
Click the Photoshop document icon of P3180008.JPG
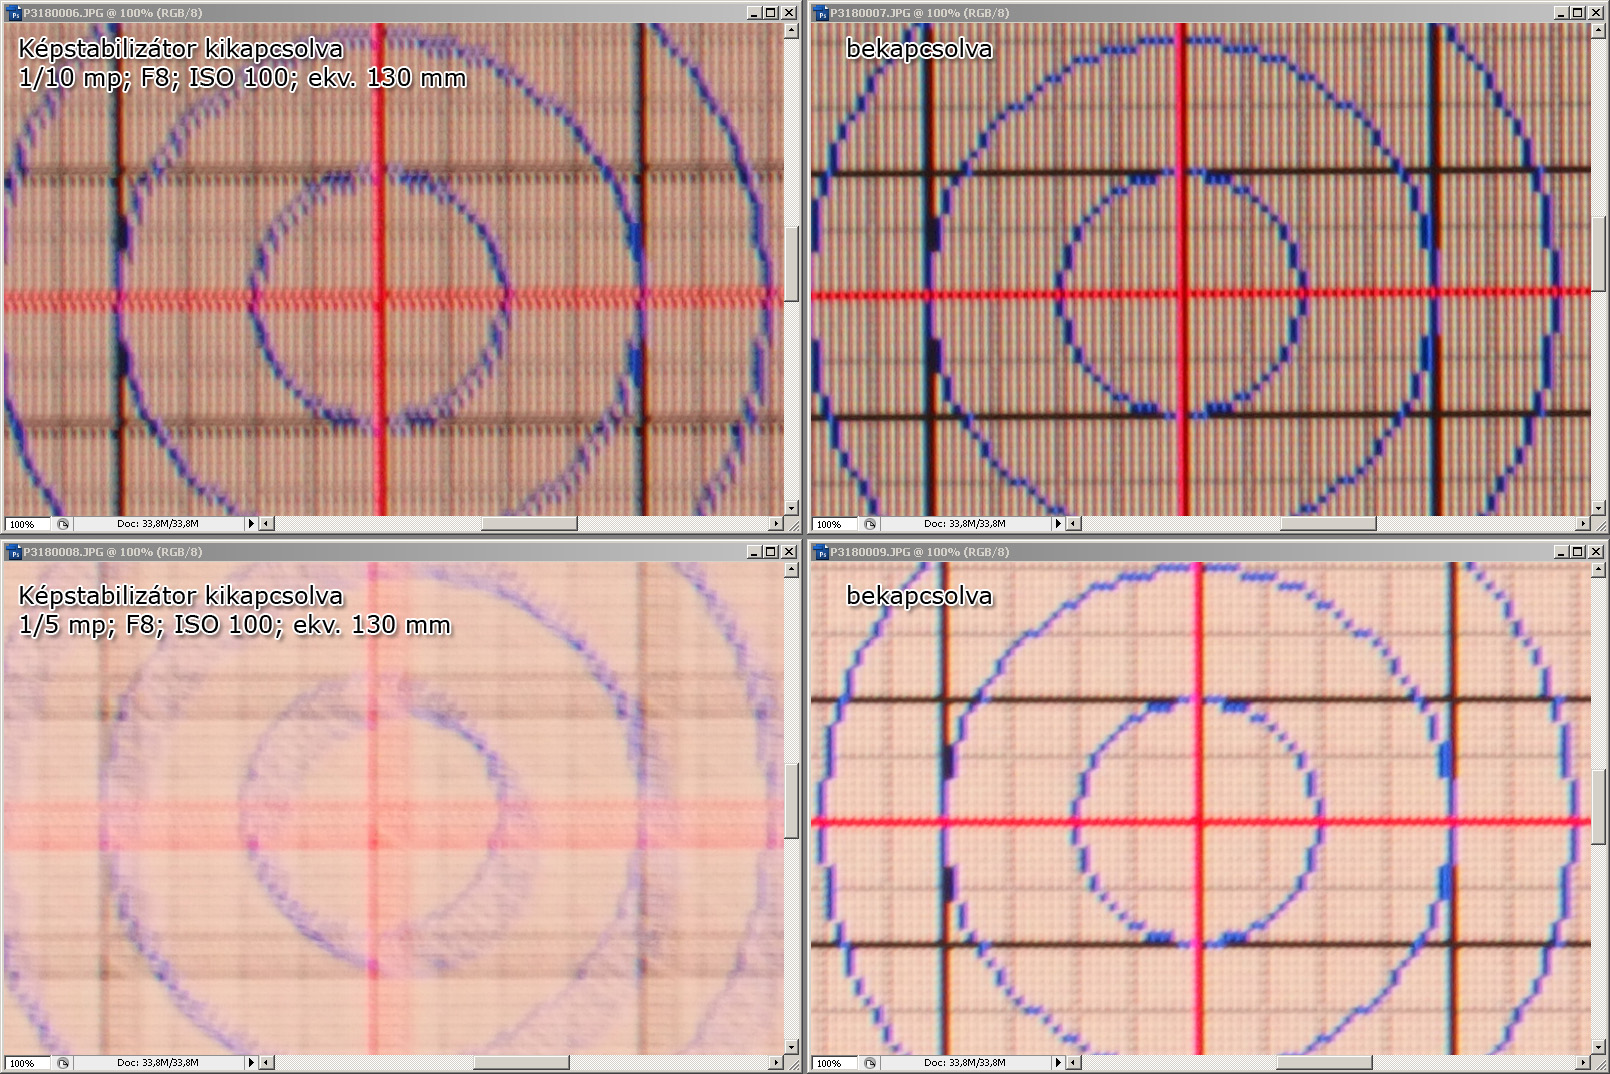14,552
